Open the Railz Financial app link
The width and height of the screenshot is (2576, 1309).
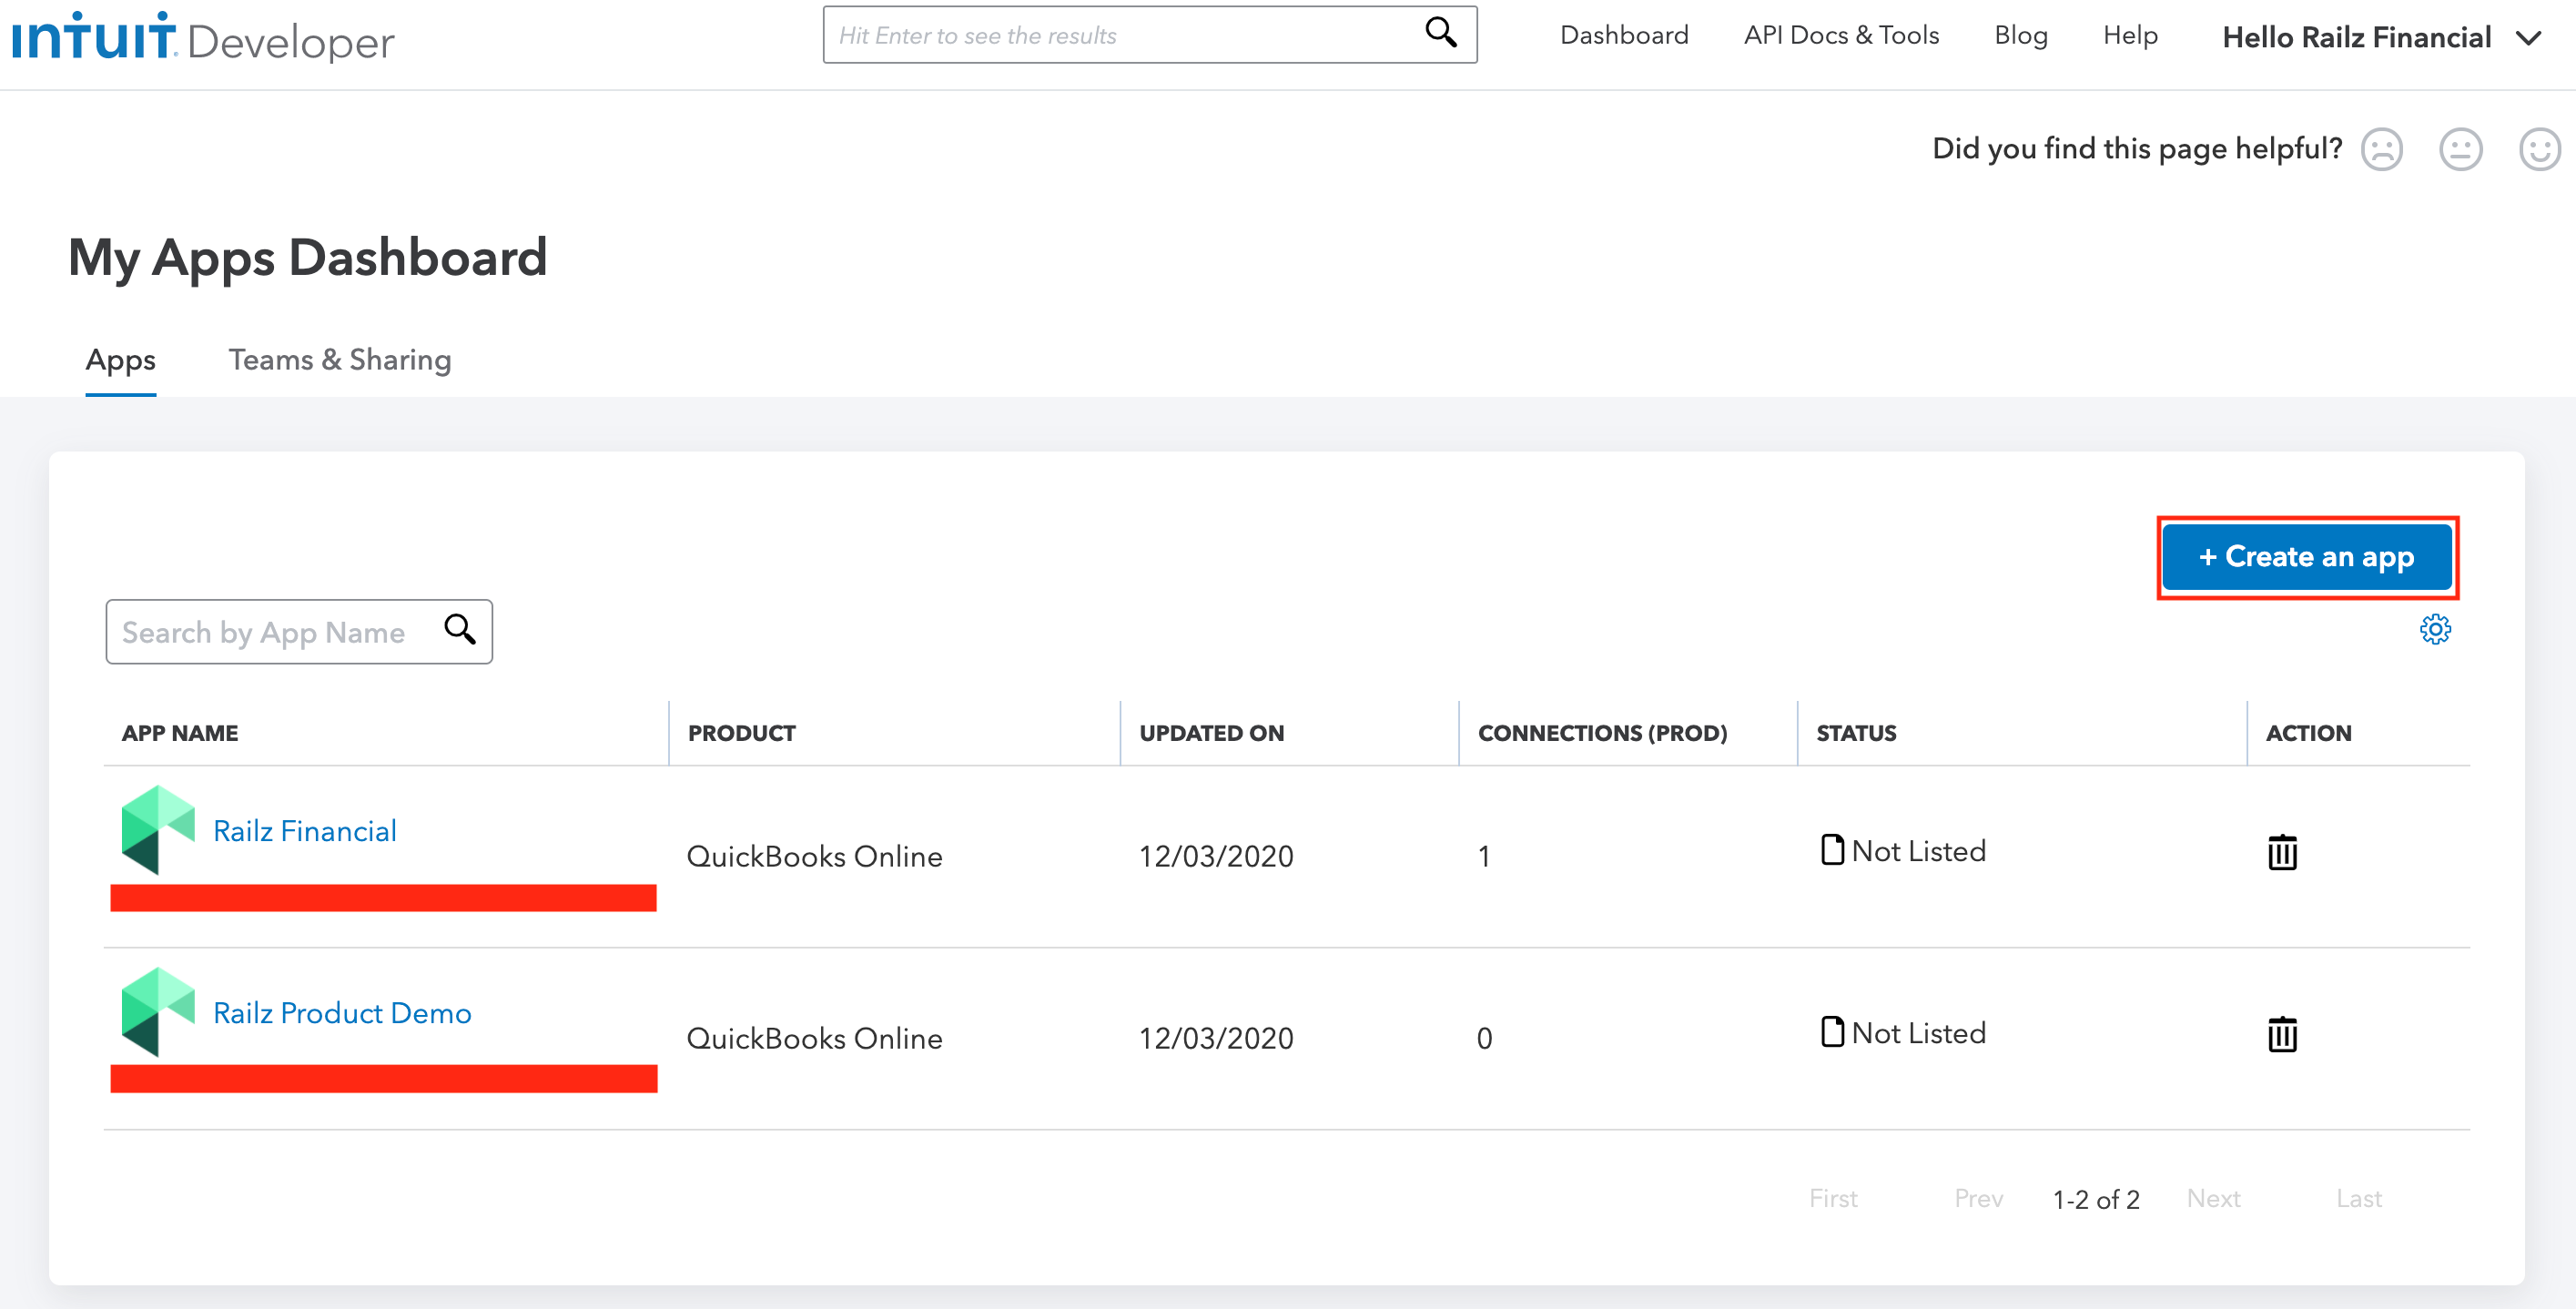tap(305, 831)
